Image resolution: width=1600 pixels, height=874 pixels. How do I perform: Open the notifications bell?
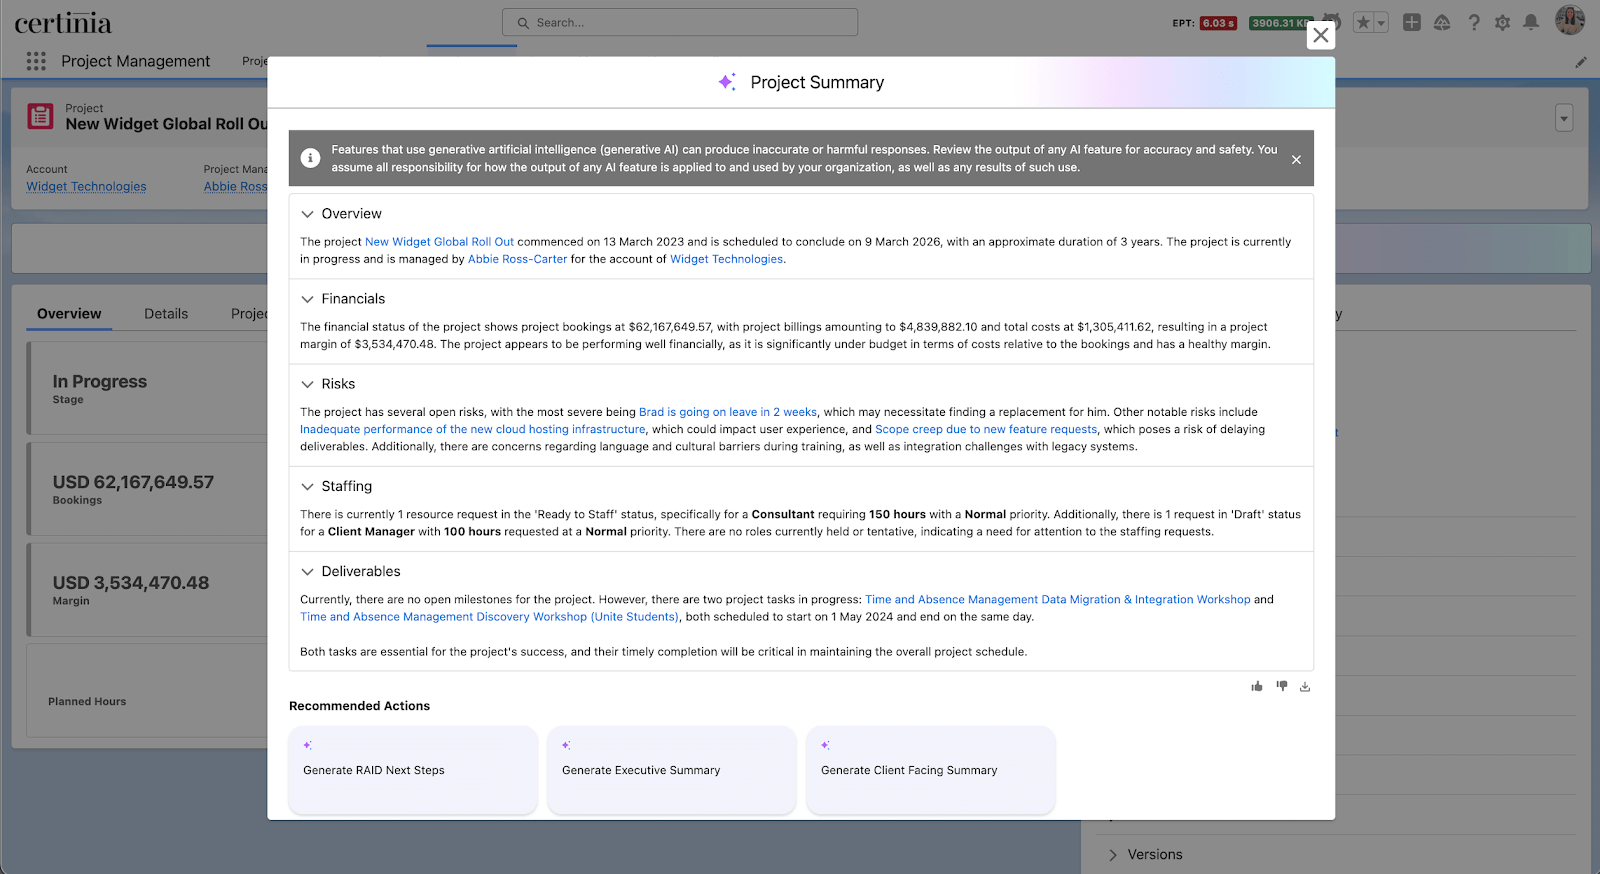1531,22
